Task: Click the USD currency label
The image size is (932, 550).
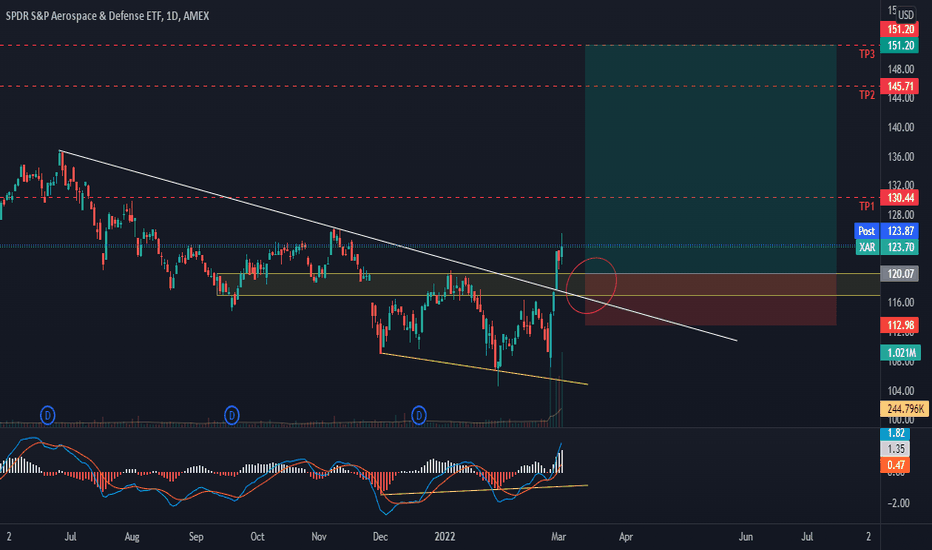Action: pos(906,15)
